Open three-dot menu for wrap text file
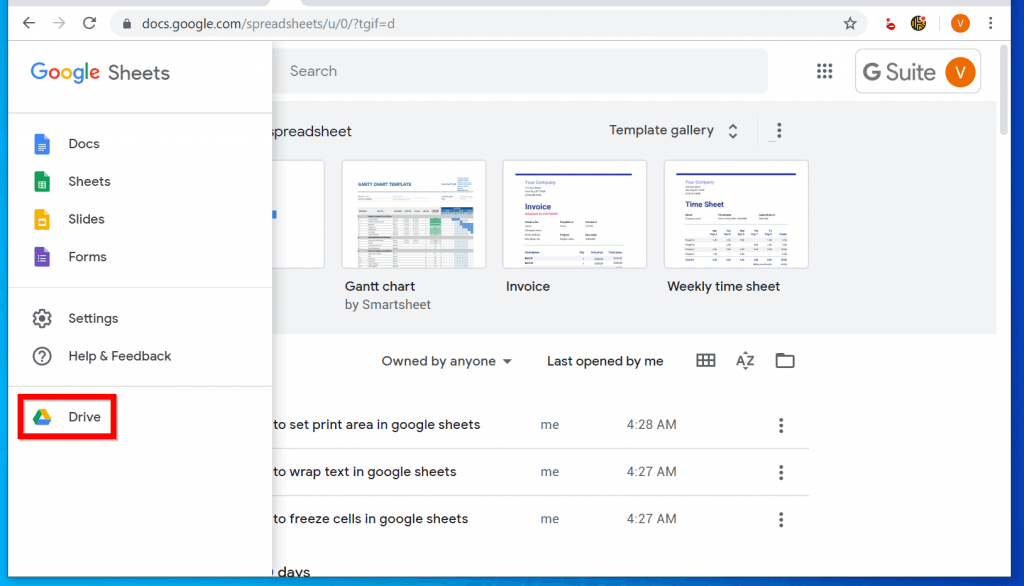 tap(781, 472)
